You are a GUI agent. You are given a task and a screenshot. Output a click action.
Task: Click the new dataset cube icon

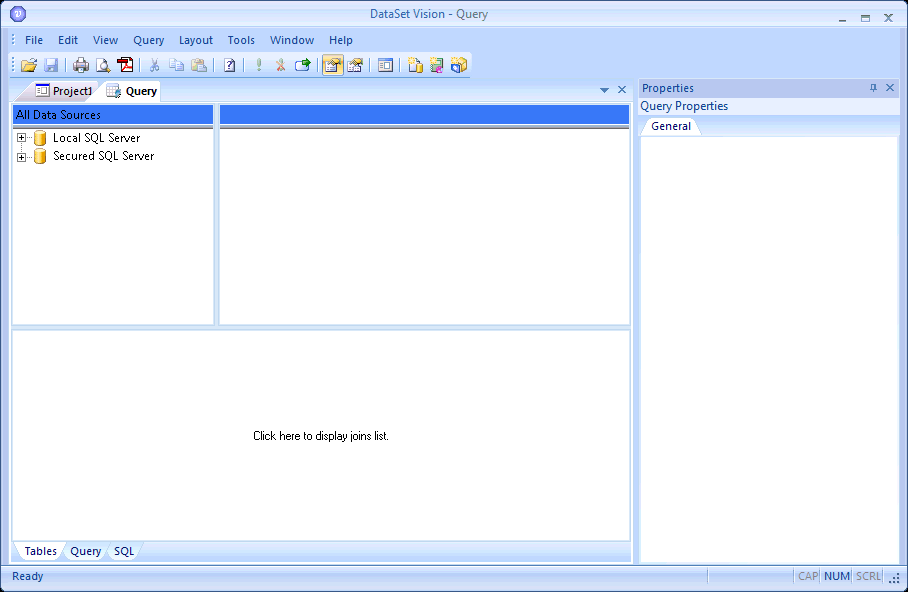[459, 65]
